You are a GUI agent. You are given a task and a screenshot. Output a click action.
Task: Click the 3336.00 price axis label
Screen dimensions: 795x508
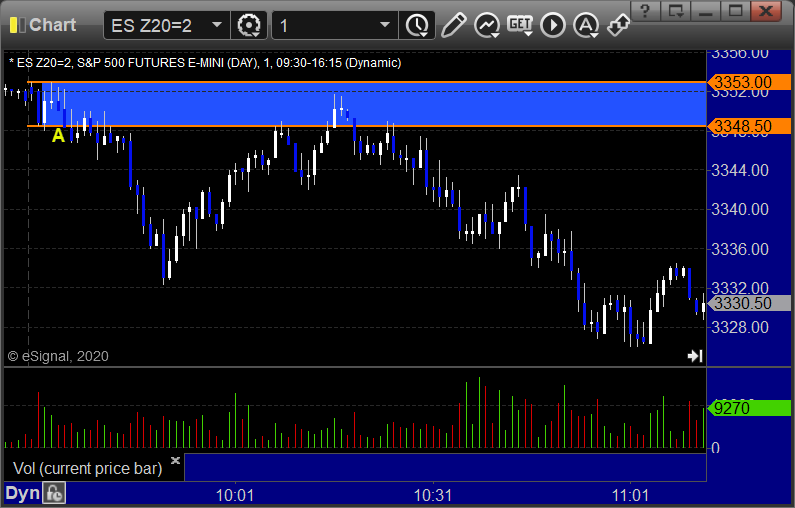click(x=740, y=249)
